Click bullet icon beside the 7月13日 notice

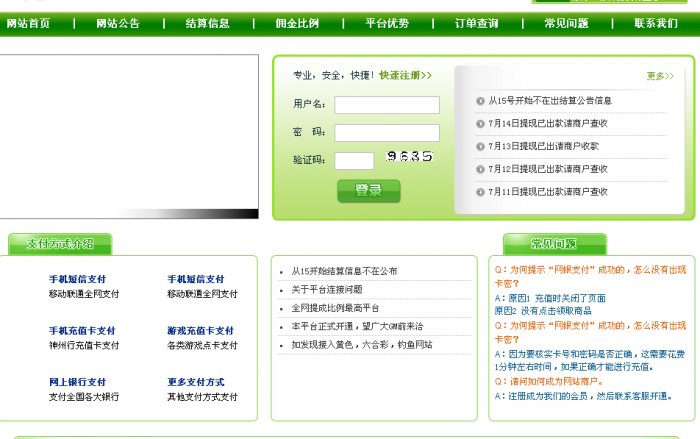pos(480,147)
